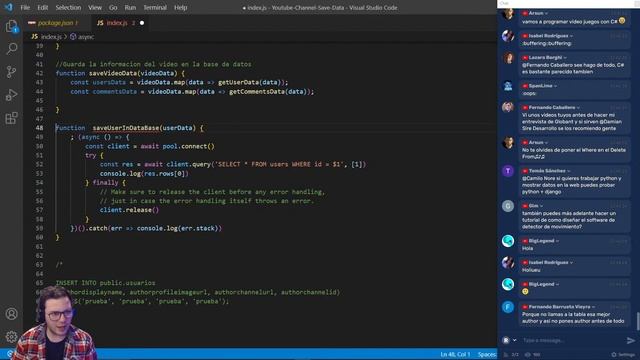Click 'client.release()' on line 57
This screenshot has height=360, width=640.
point(129,210)
